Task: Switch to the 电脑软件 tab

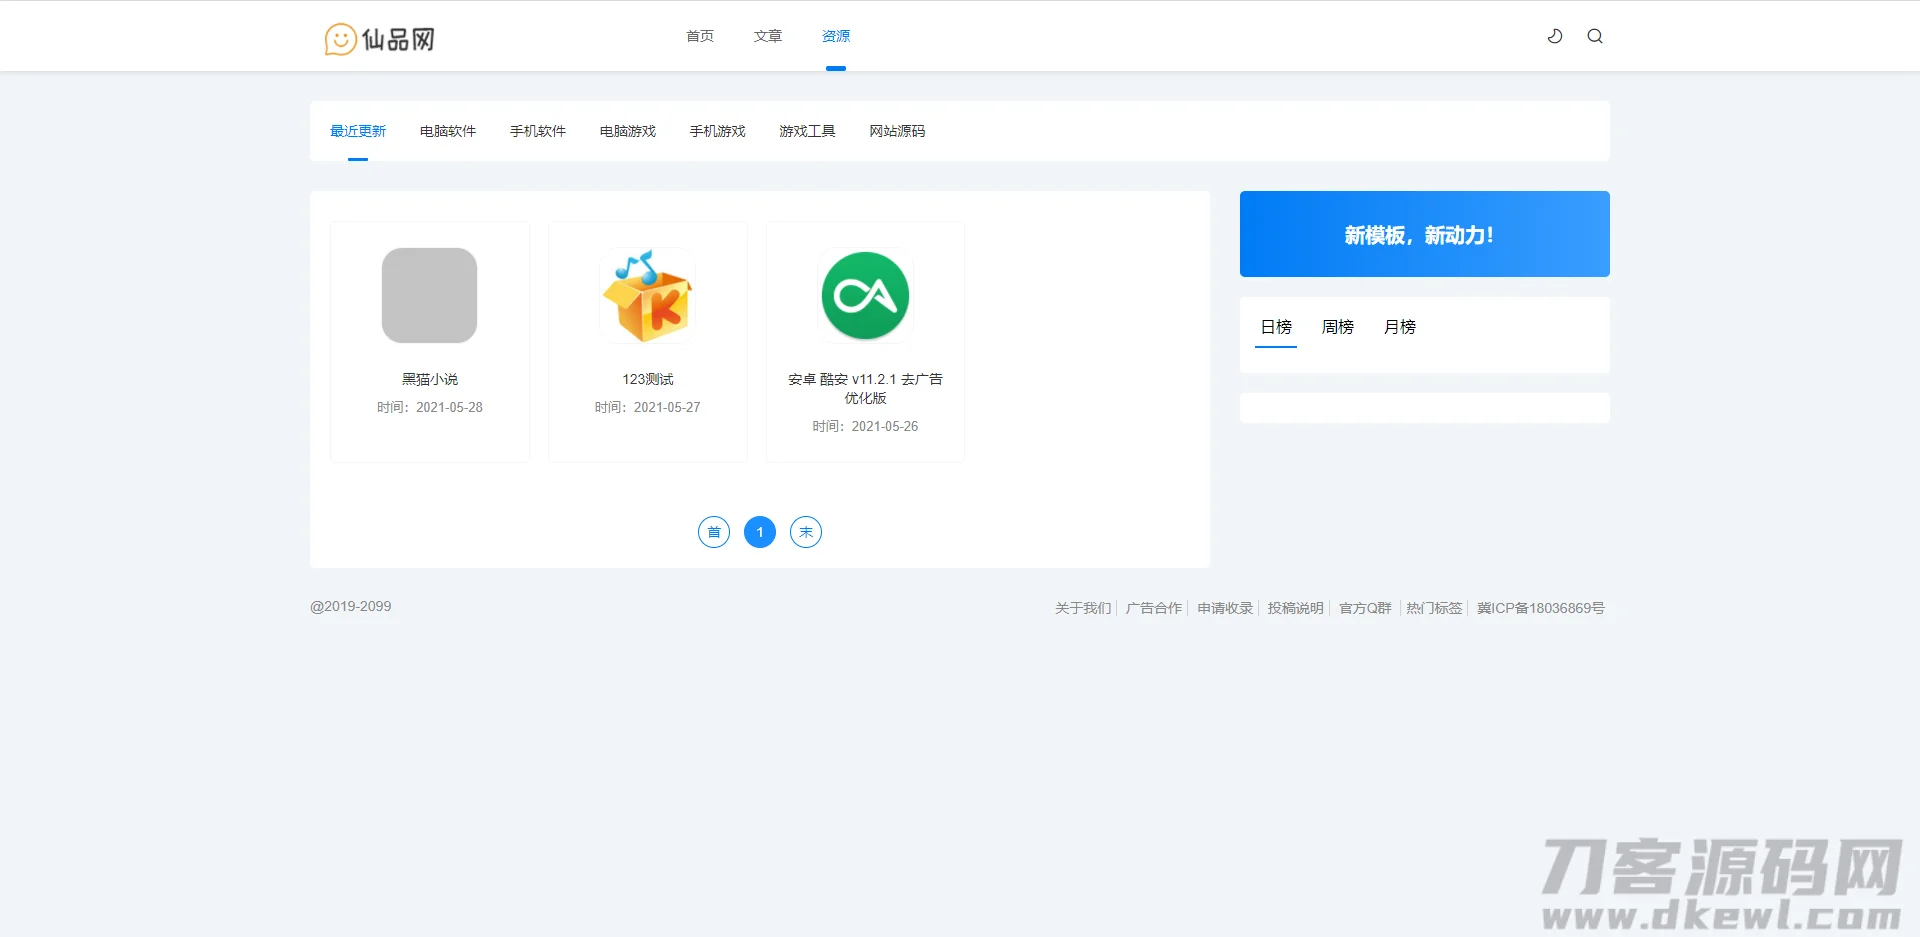Action: [448, 131]
